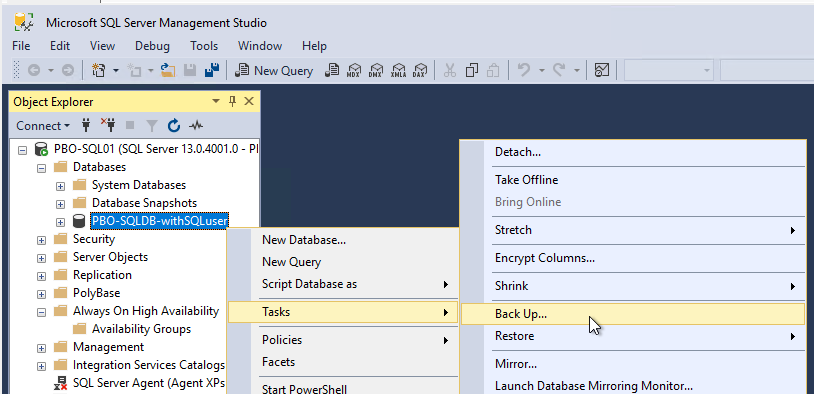Image resolution: width=814 pixels, height=394 pixels.
Task: Click the Navigate Forward icon
Action: coord(68,70)
